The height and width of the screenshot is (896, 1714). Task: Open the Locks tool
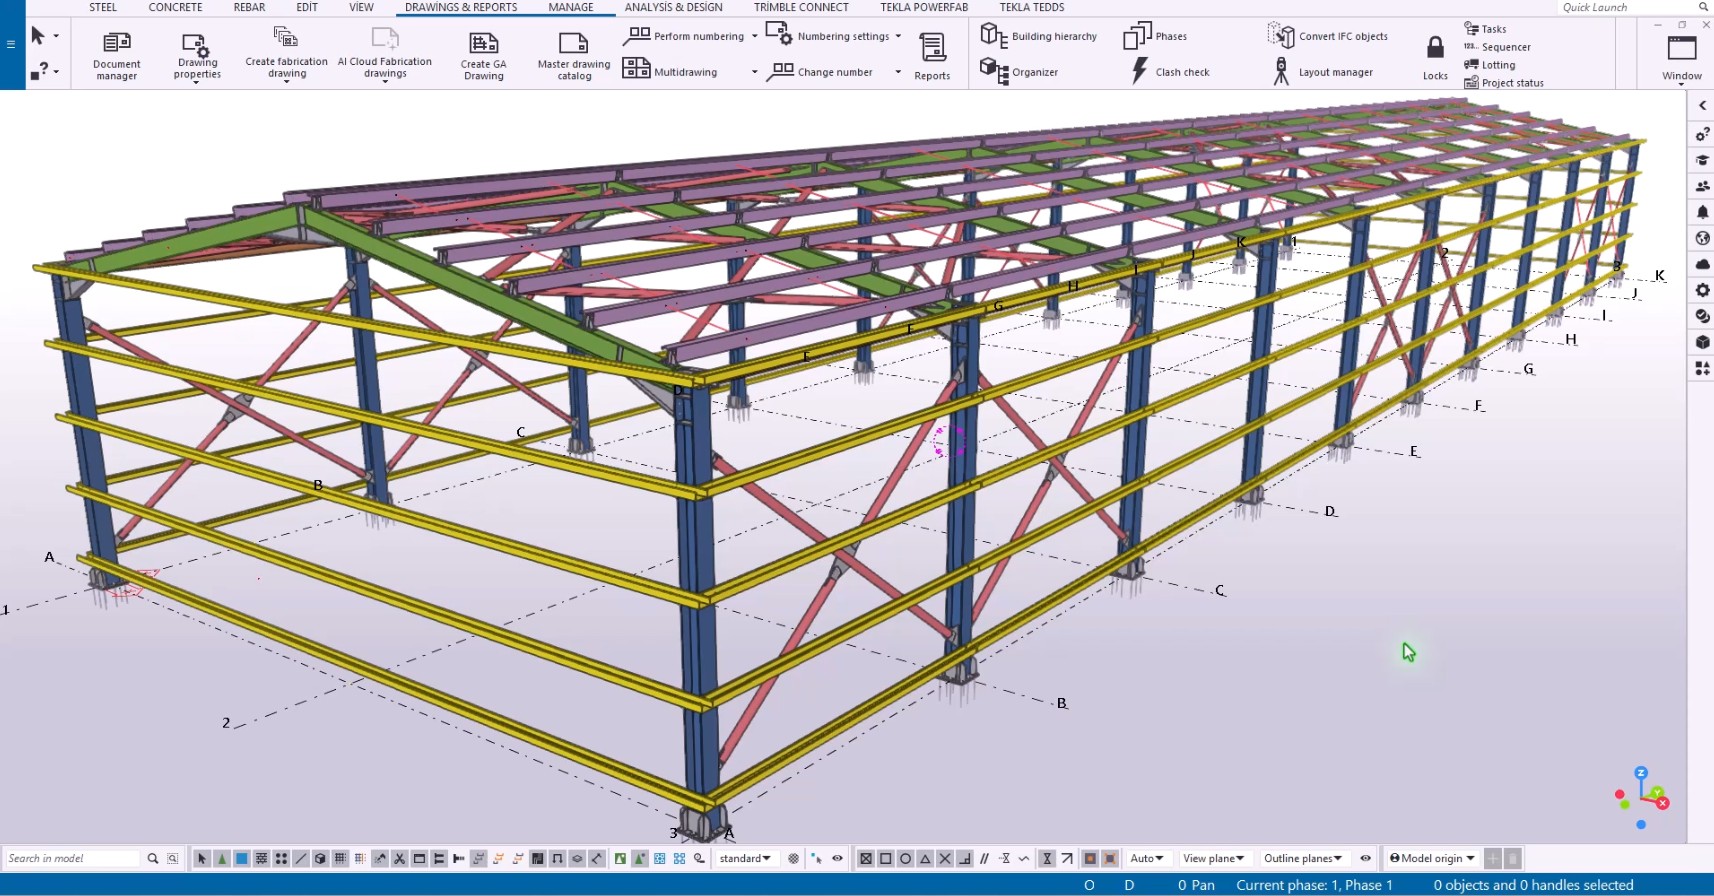pyautogui.click(x=1435, y=57)
